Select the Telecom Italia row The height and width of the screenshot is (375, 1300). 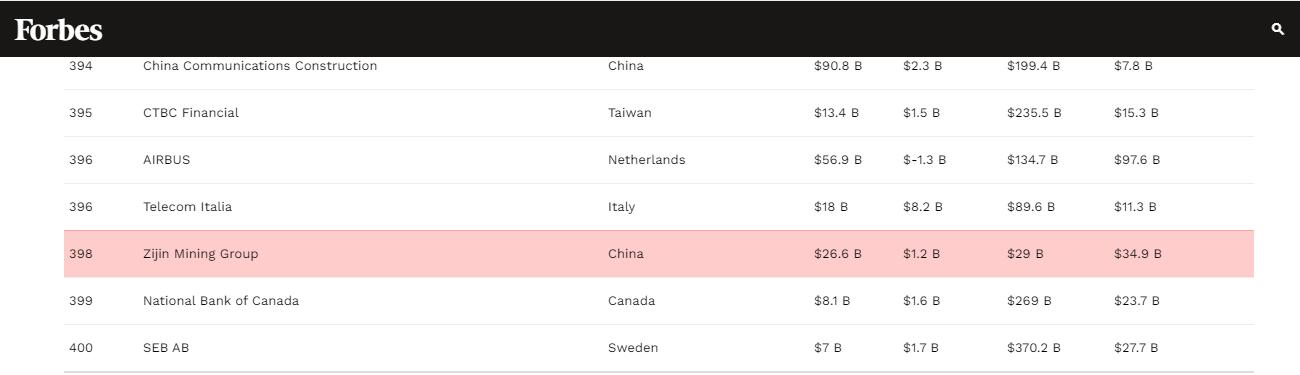(659, 207)
